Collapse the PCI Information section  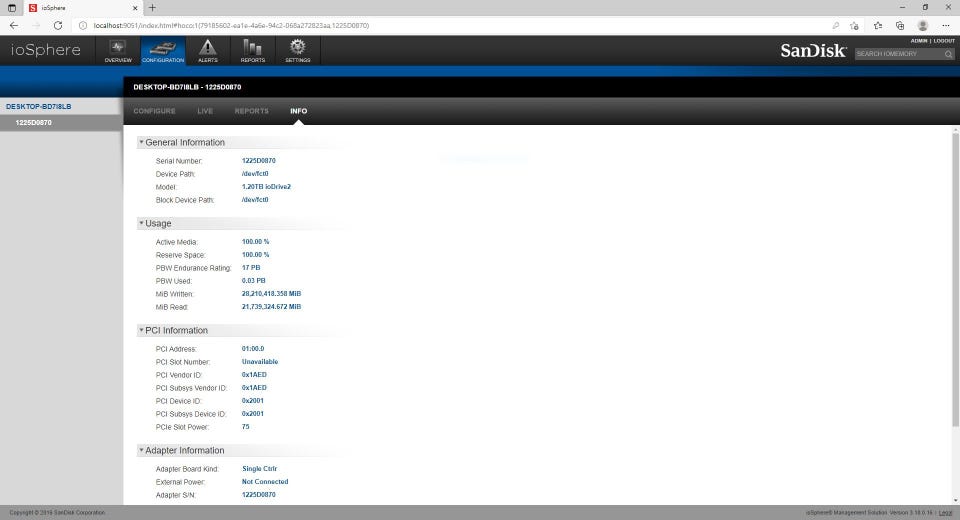click(x=141, y=330)
